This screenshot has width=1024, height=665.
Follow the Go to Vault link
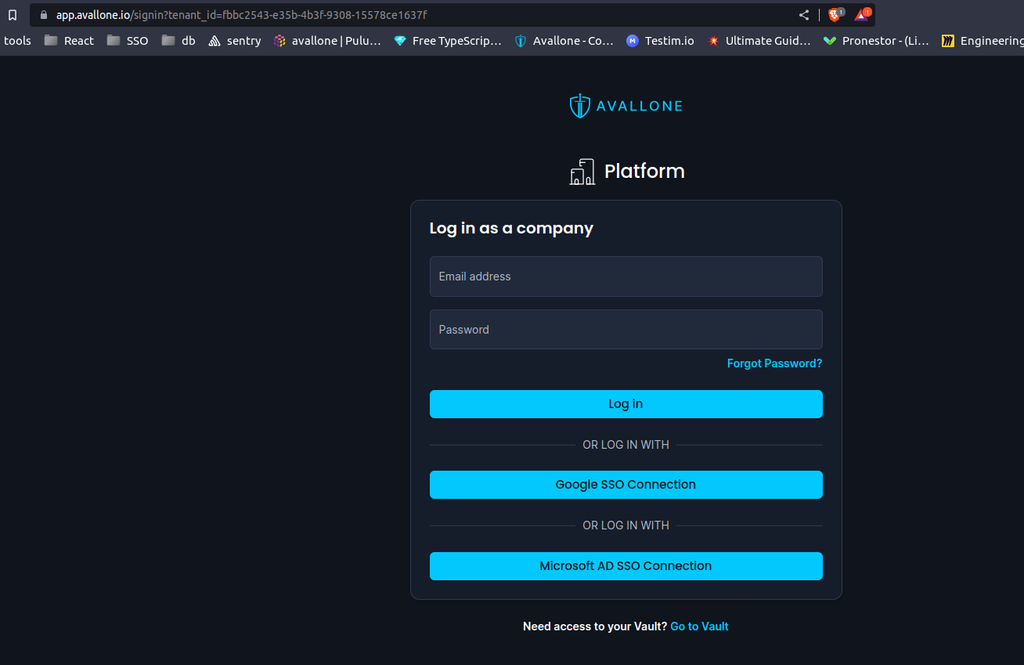click(x=699, y=626)
